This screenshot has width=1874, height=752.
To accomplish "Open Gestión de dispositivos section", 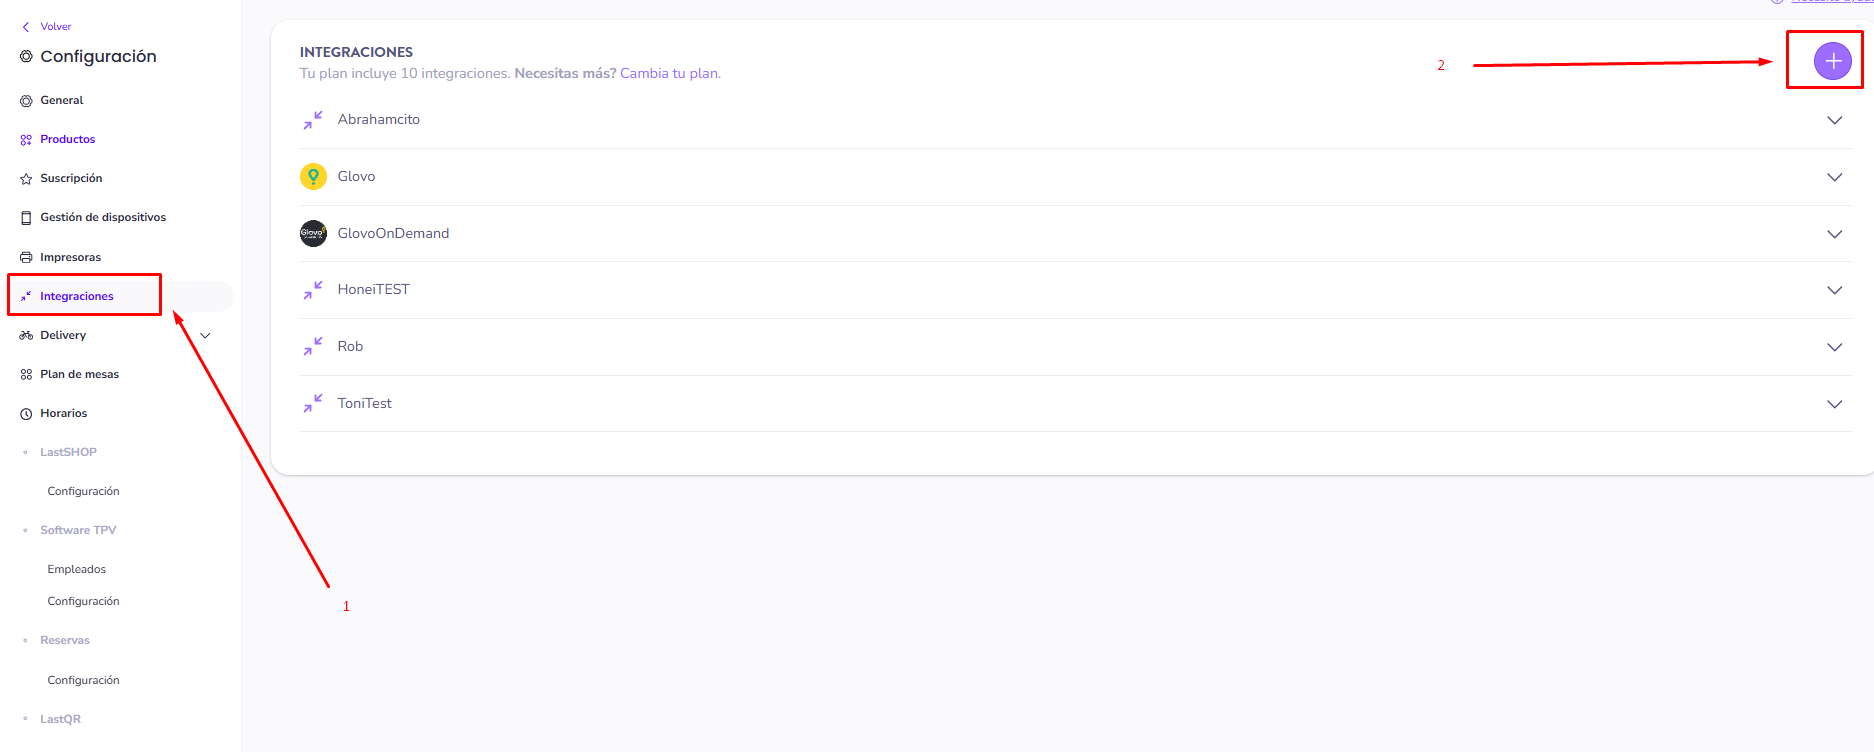I will pos(103,217).
